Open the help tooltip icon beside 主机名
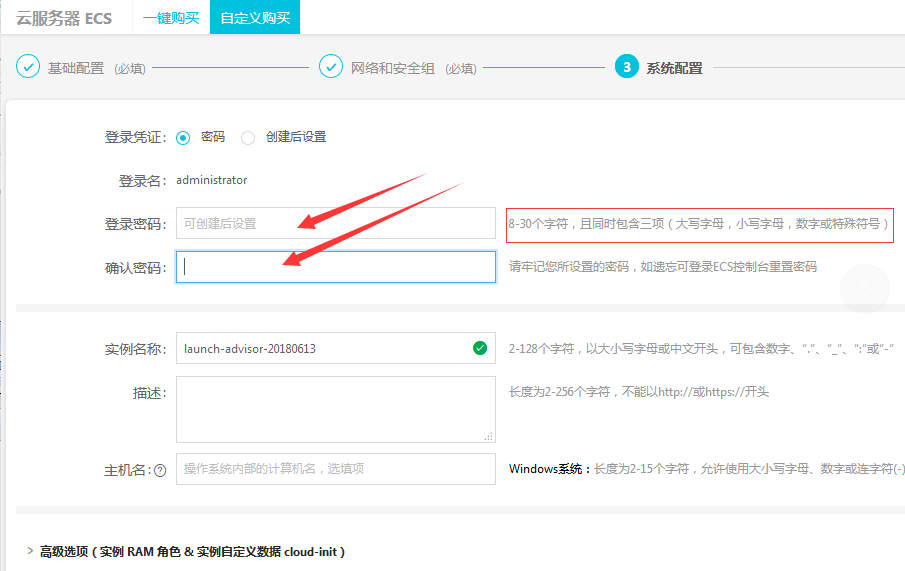The image size is (905, 571). tap(160, 470)
